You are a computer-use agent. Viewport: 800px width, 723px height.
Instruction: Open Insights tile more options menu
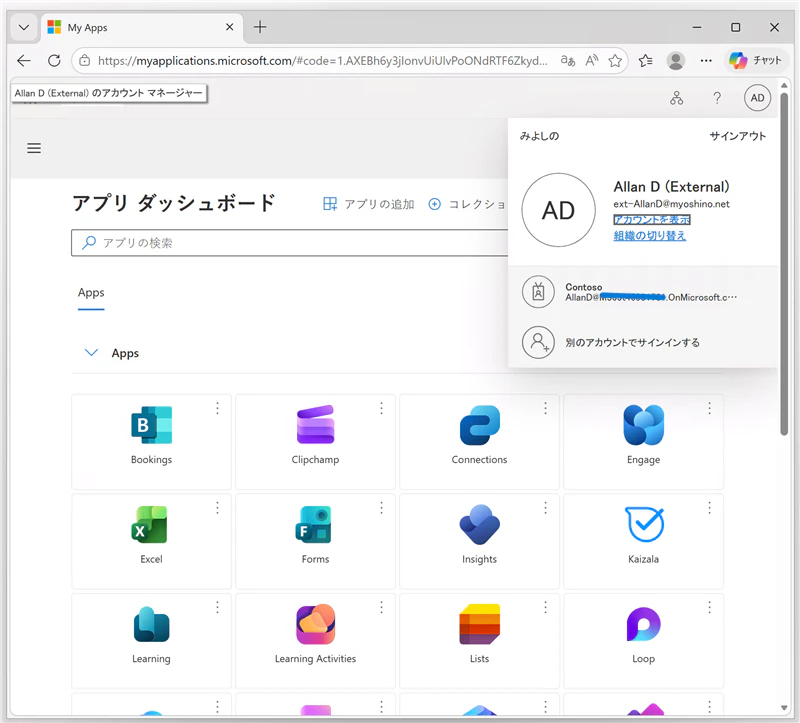coord(545,508)
